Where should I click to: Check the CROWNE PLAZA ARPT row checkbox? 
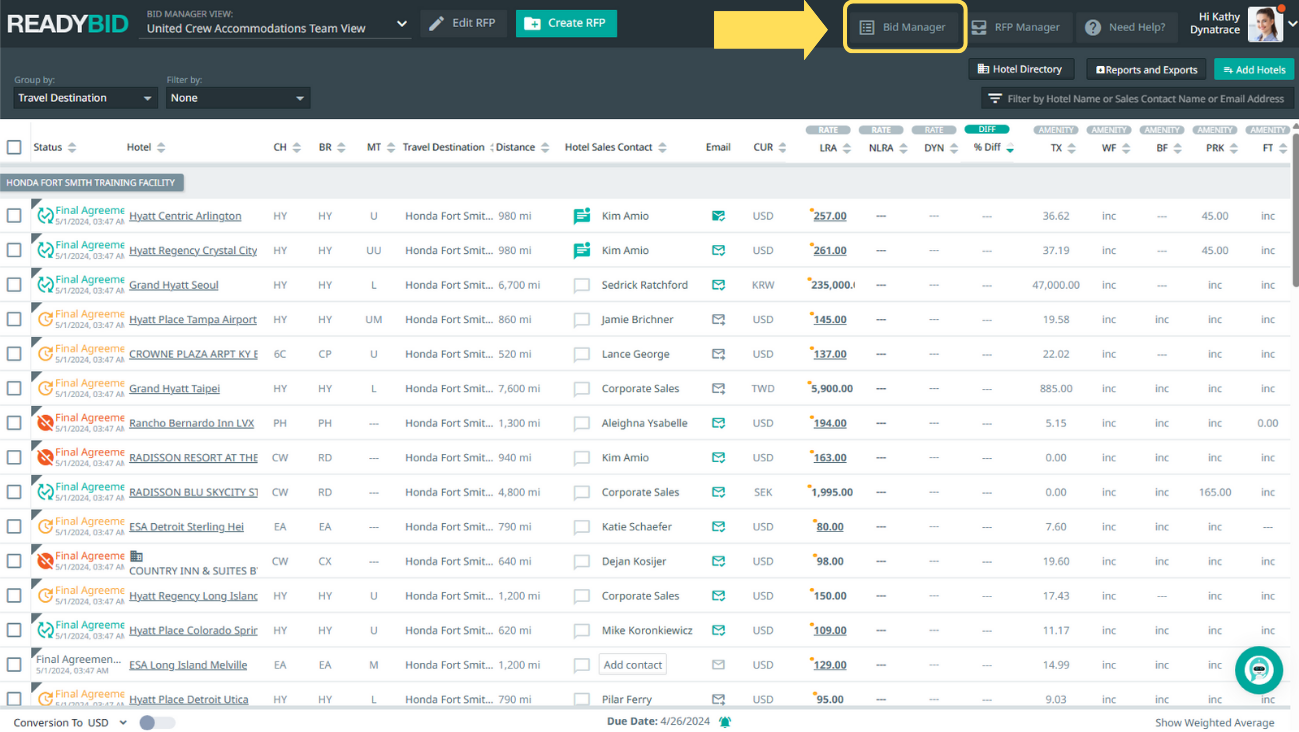[x=14, y=354]
